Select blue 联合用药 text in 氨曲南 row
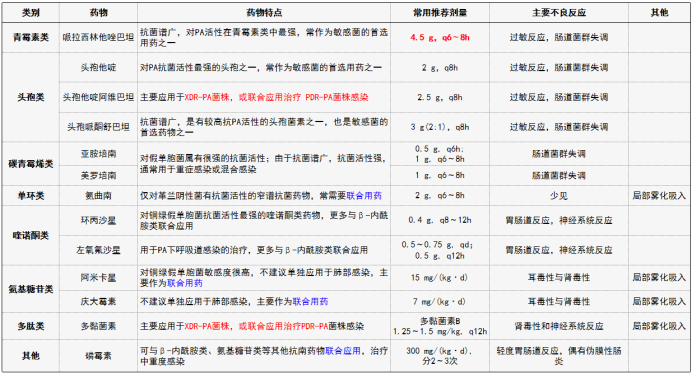Image resolution: width=692 pixels, height=375 pixels. pyautogui.click(x=364, y=195)
